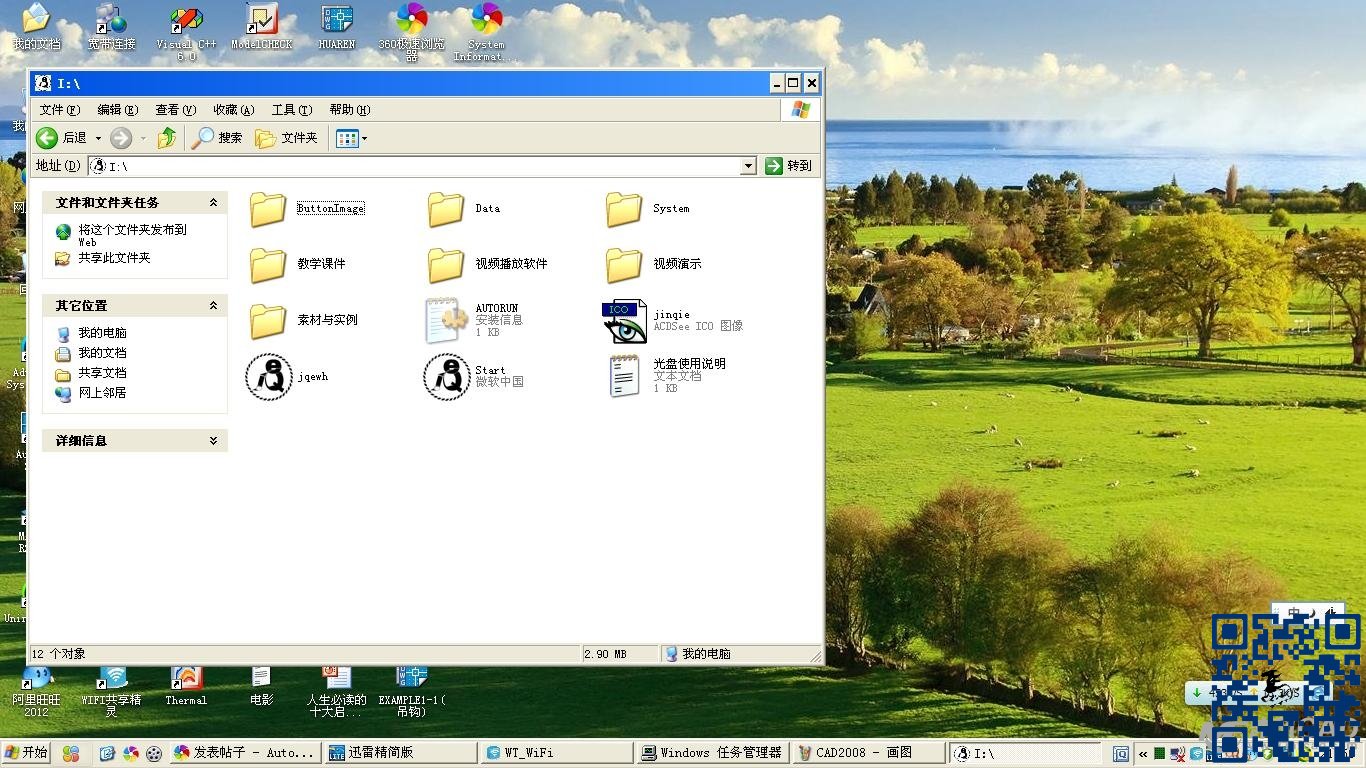Viewport: 1366px width, 768px height.
Task: Click the media player quick launch icon
Action: click(x=154, y=754)
